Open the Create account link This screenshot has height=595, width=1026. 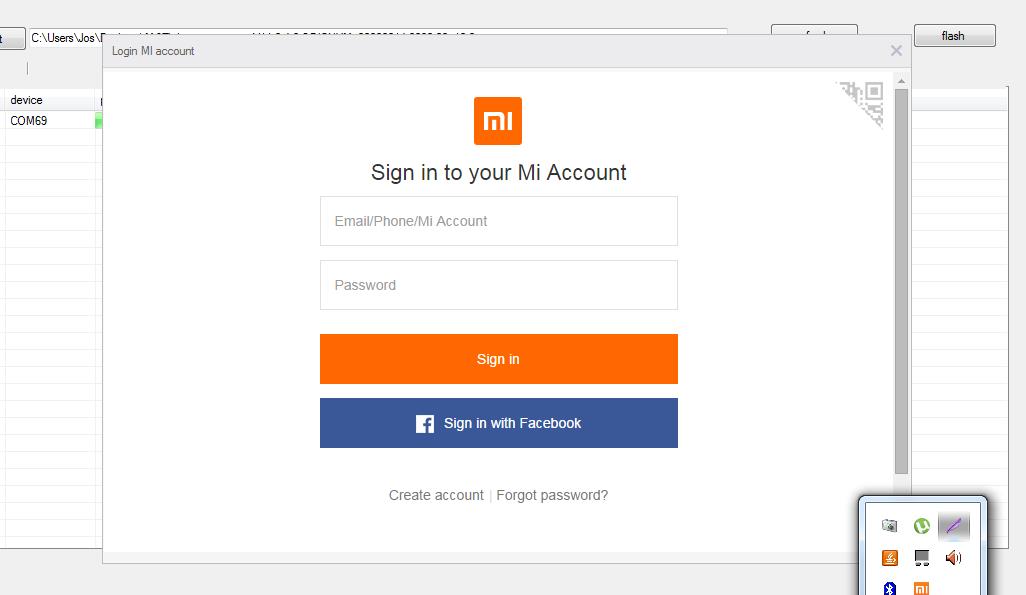(436, 495)
